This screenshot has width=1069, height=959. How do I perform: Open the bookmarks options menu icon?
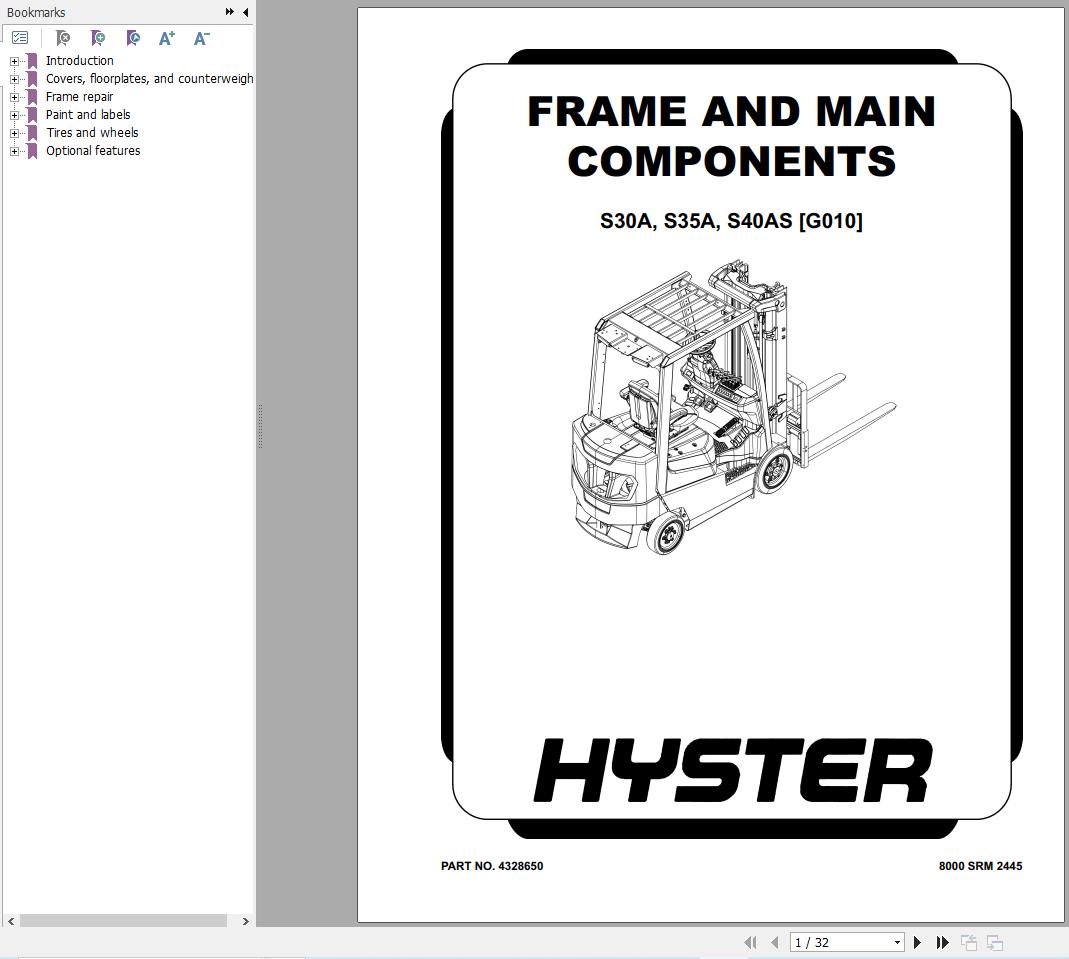[20, 38]
